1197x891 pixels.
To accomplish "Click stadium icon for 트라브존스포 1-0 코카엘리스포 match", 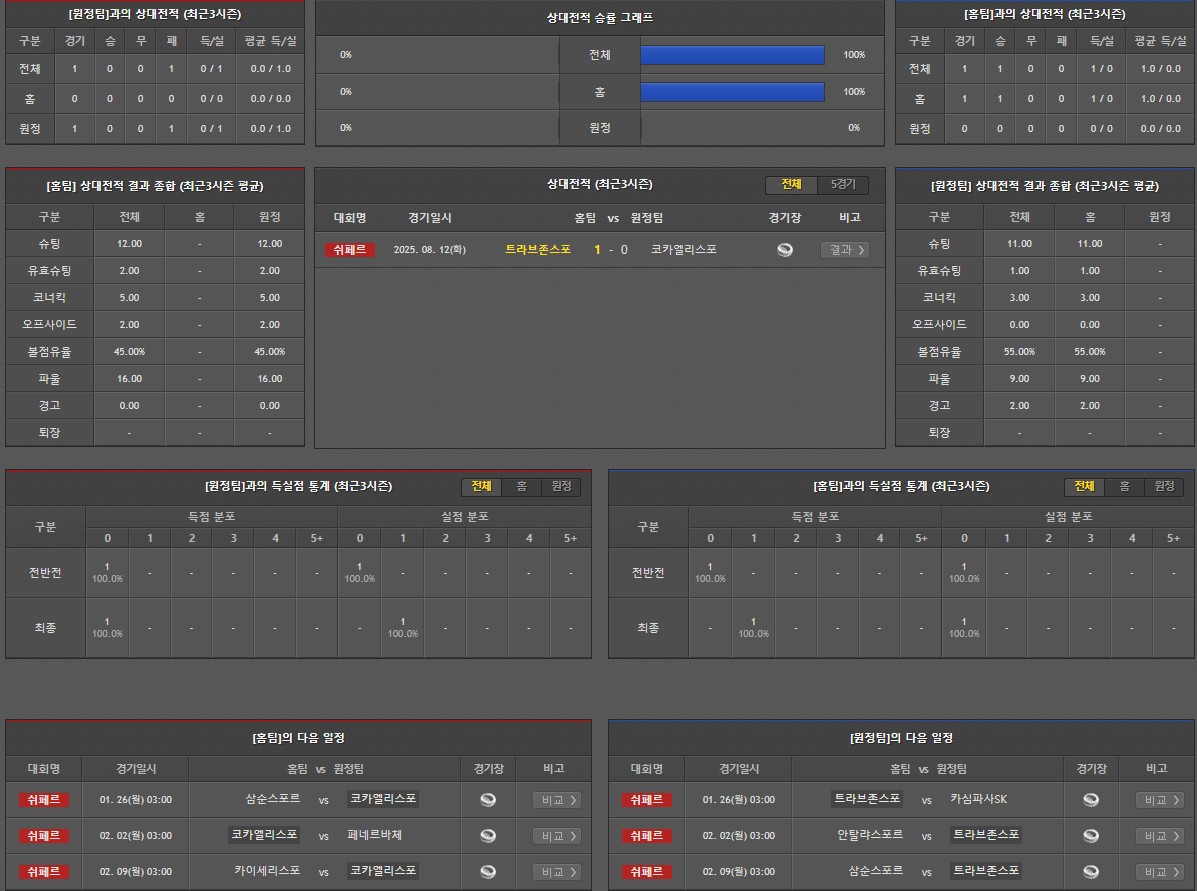I will [785, 250].
